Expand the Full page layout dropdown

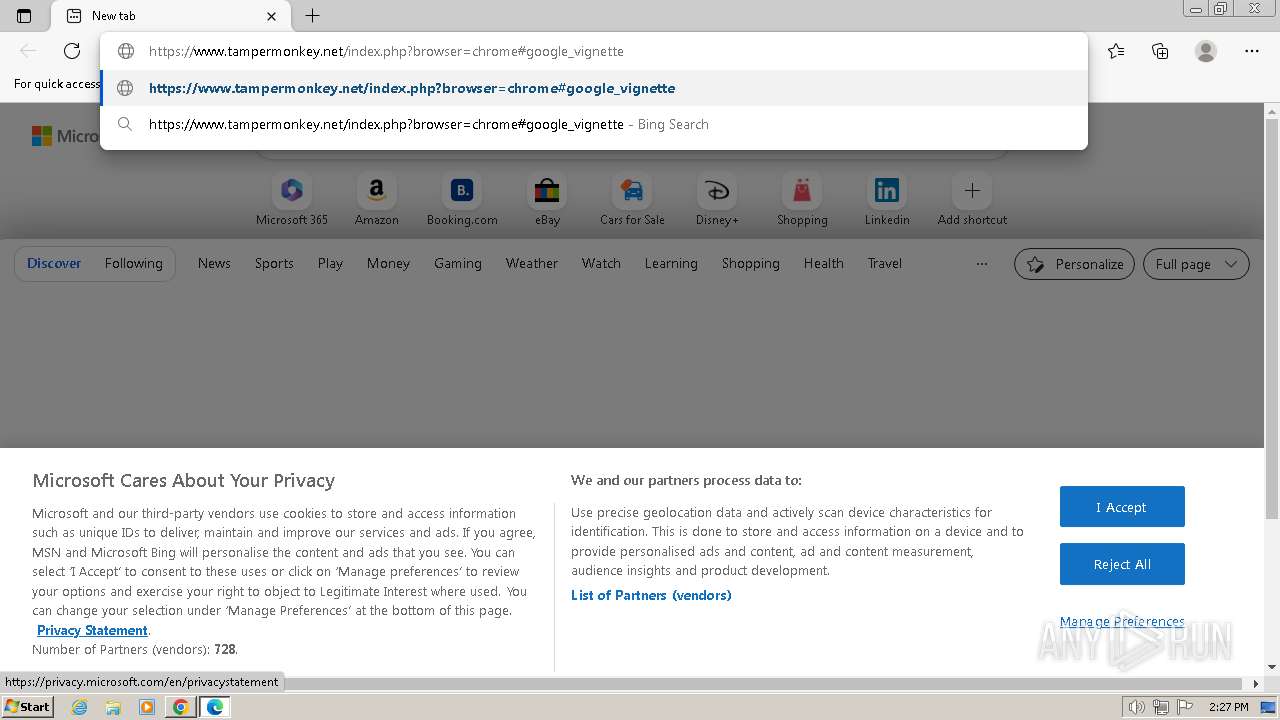(1196, 264)
